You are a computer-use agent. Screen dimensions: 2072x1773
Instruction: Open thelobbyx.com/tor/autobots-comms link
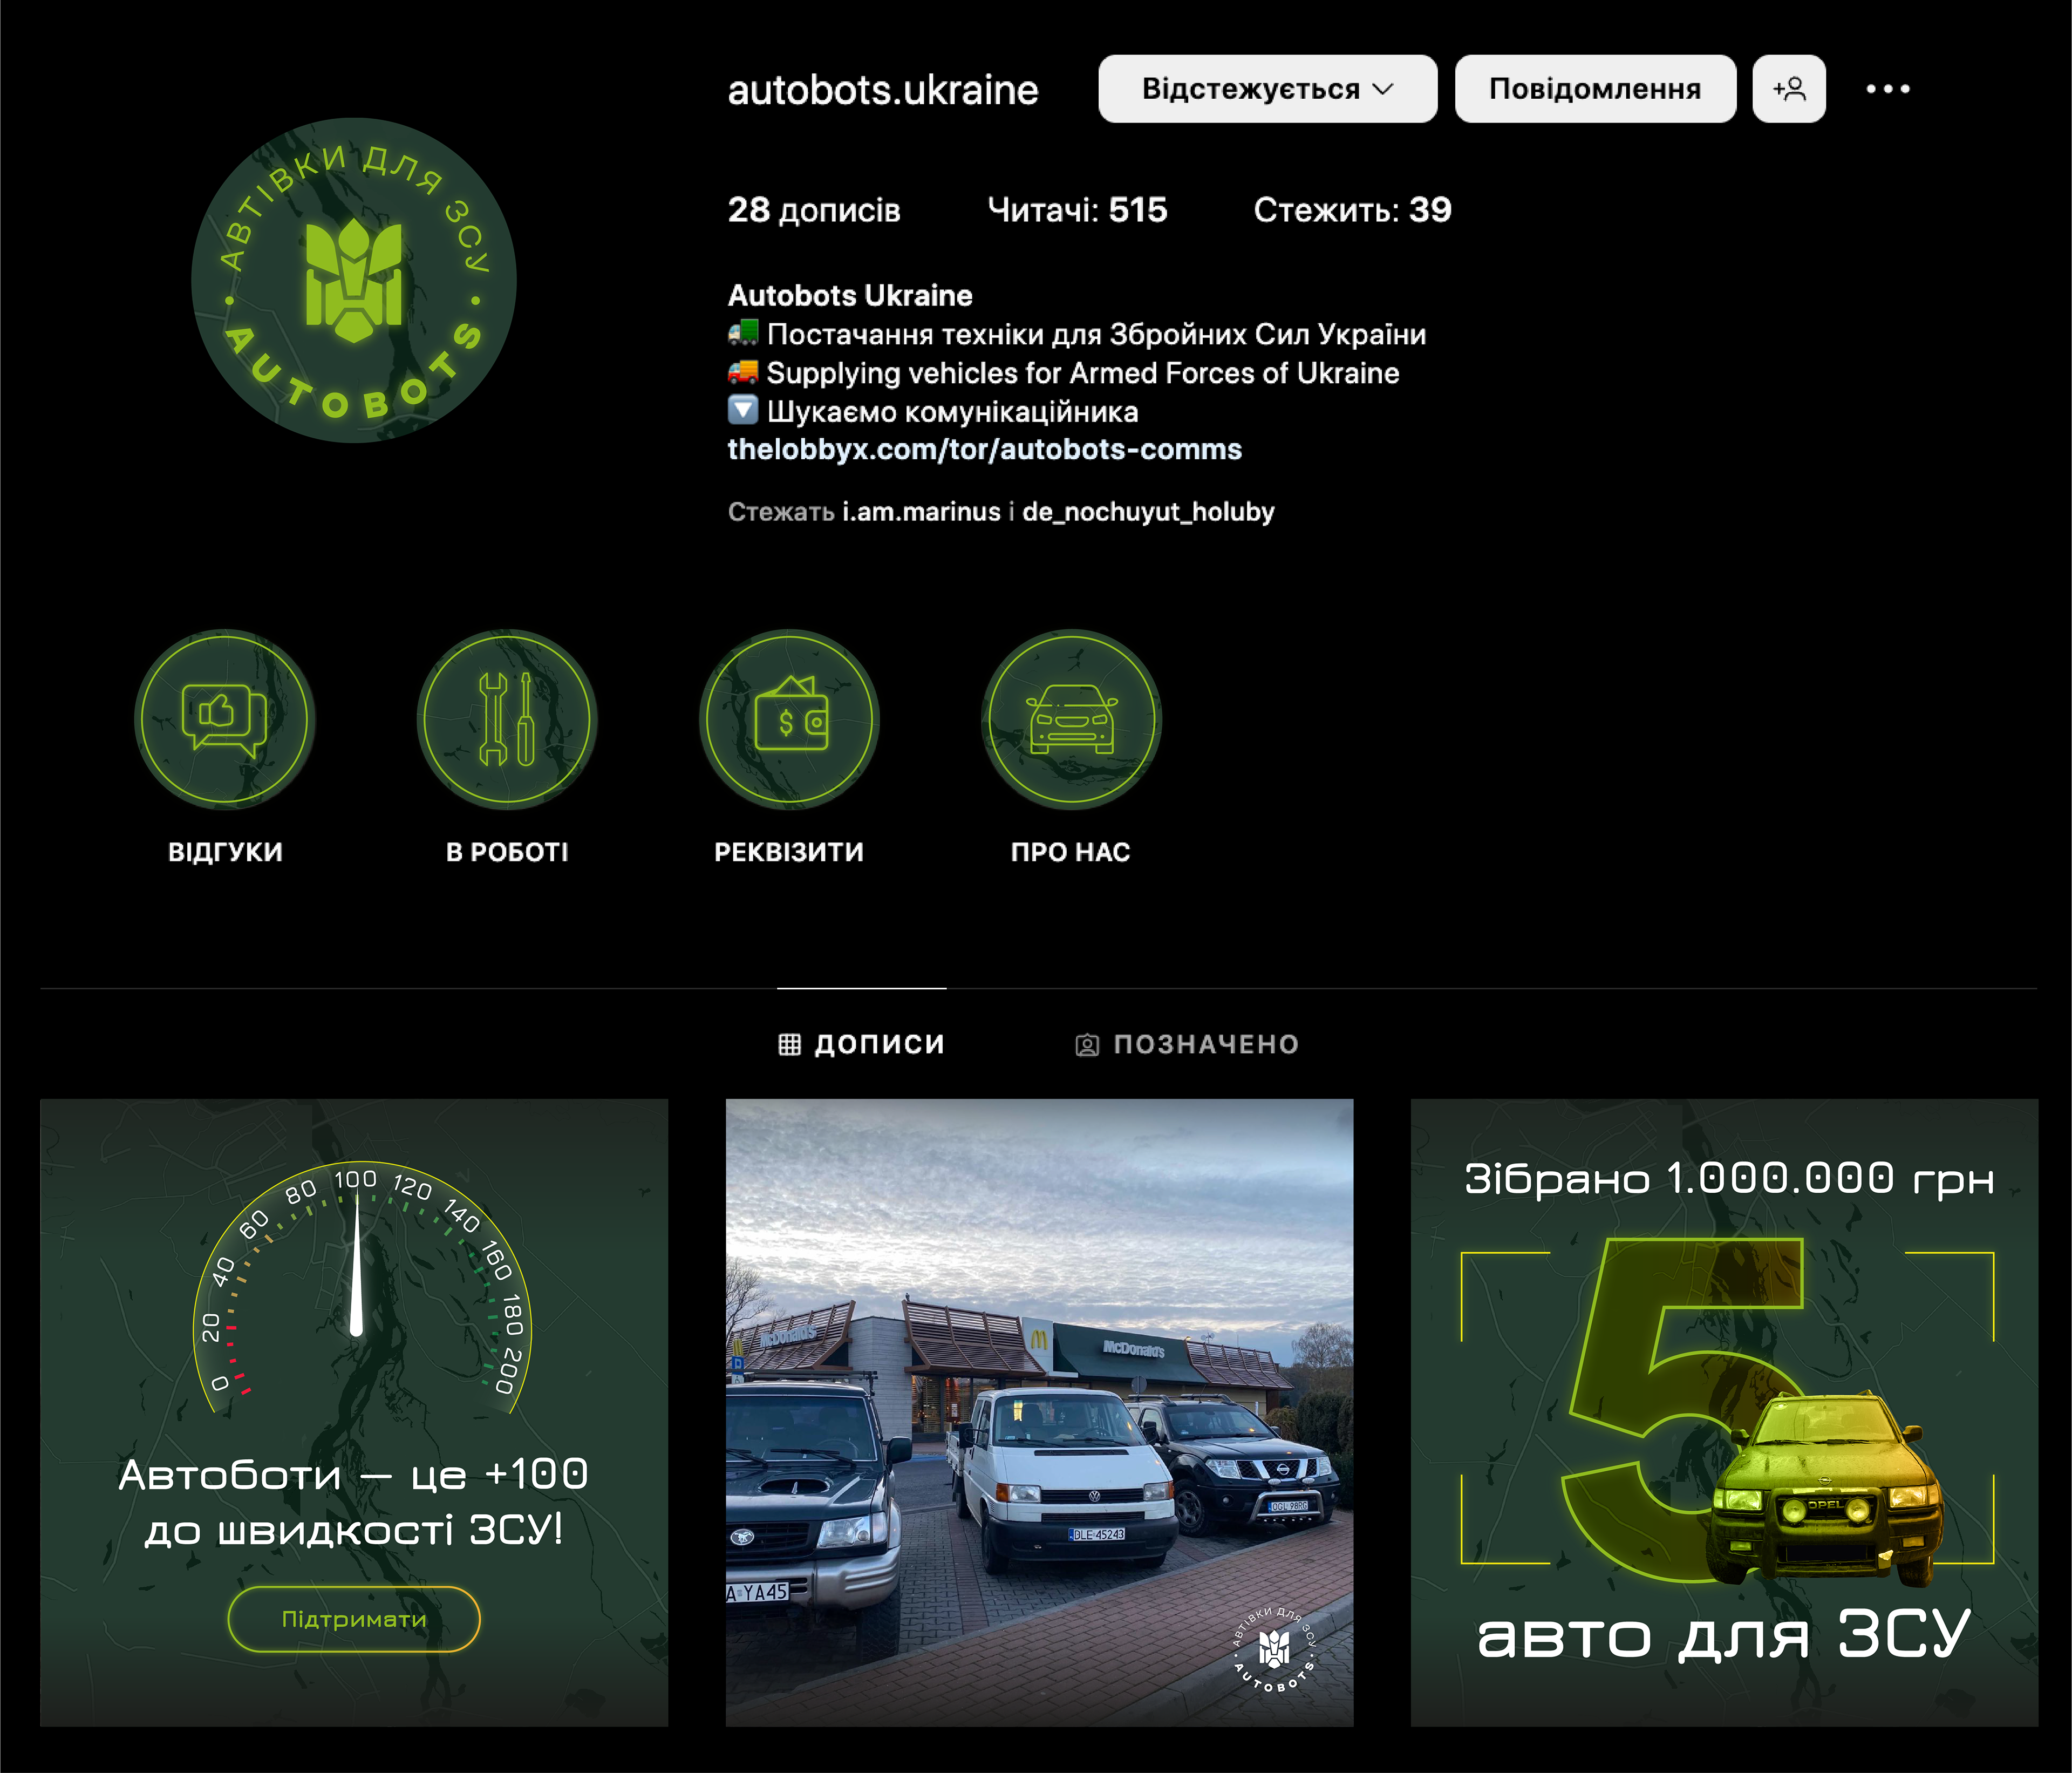(x=984, y=450)
